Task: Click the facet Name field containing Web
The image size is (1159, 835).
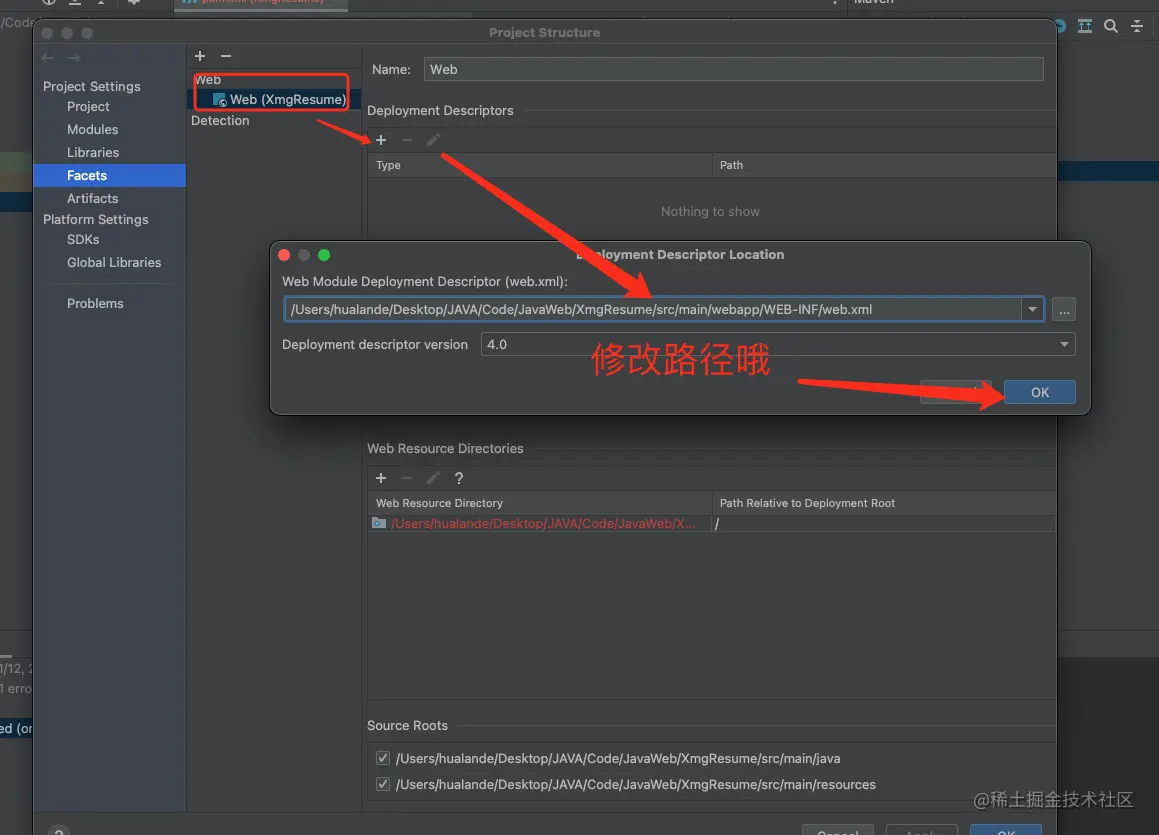Action: (733, 69)
